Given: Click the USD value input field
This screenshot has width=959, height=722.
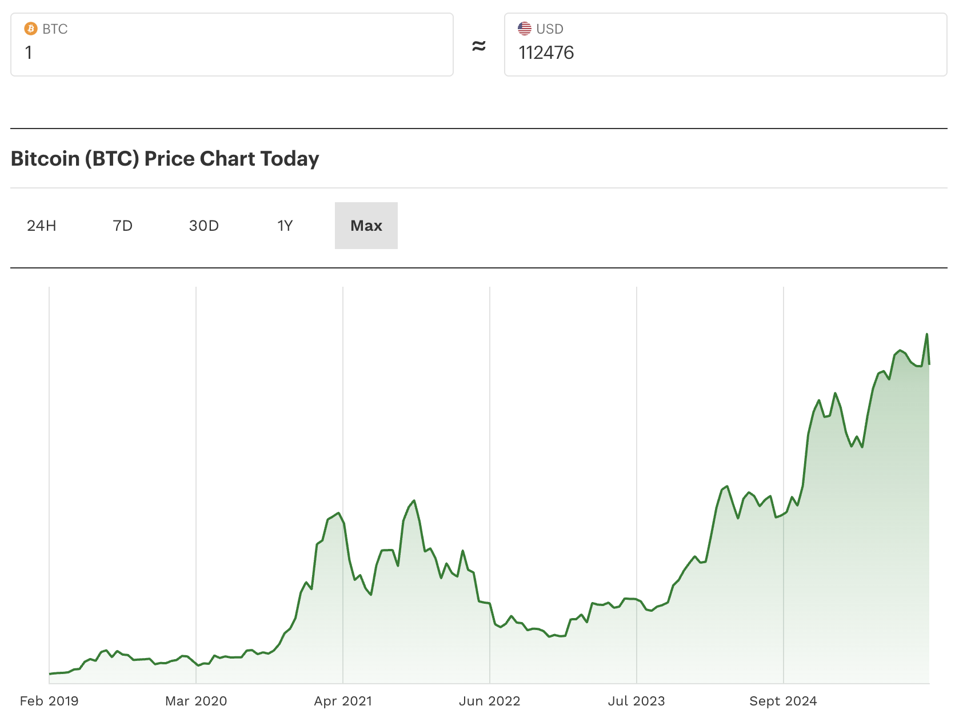Looking at the screenshot, I should [x=724, y=53].
